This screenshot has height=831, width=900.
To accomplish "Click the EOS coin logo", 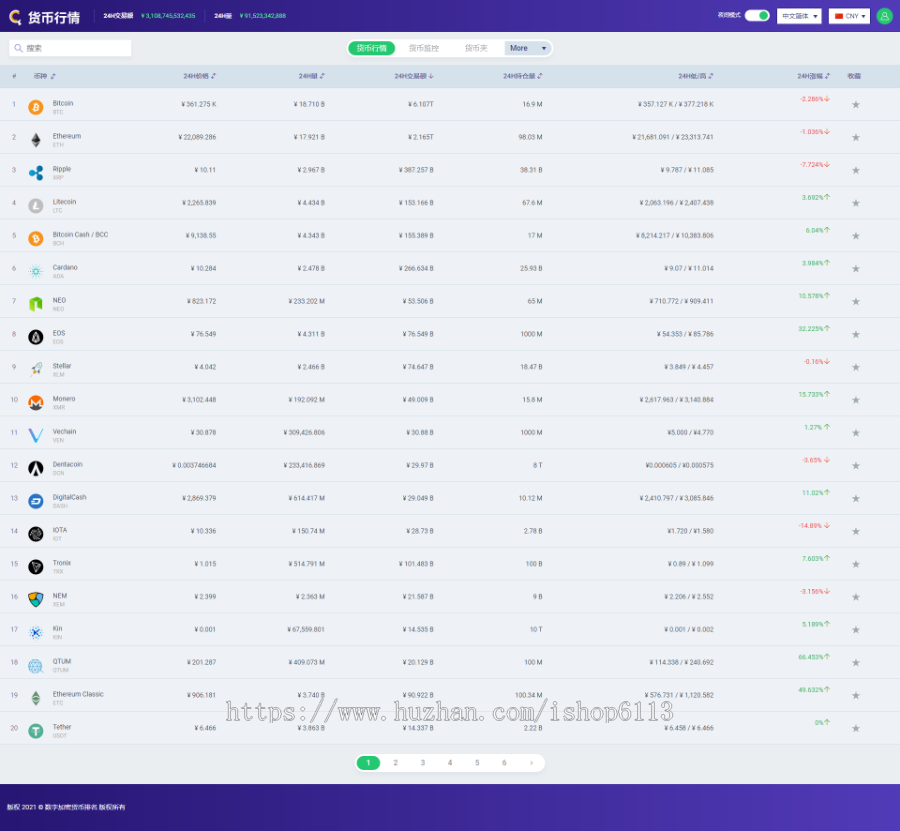I will coord(36,337).
